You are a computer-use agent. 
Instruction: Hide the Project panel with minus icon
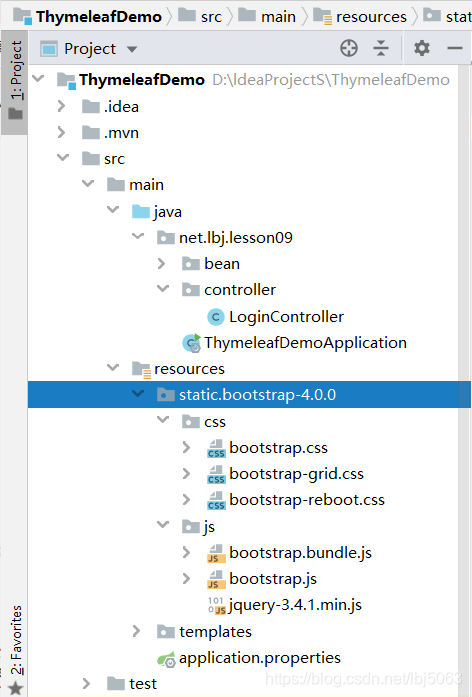[455, 48]
